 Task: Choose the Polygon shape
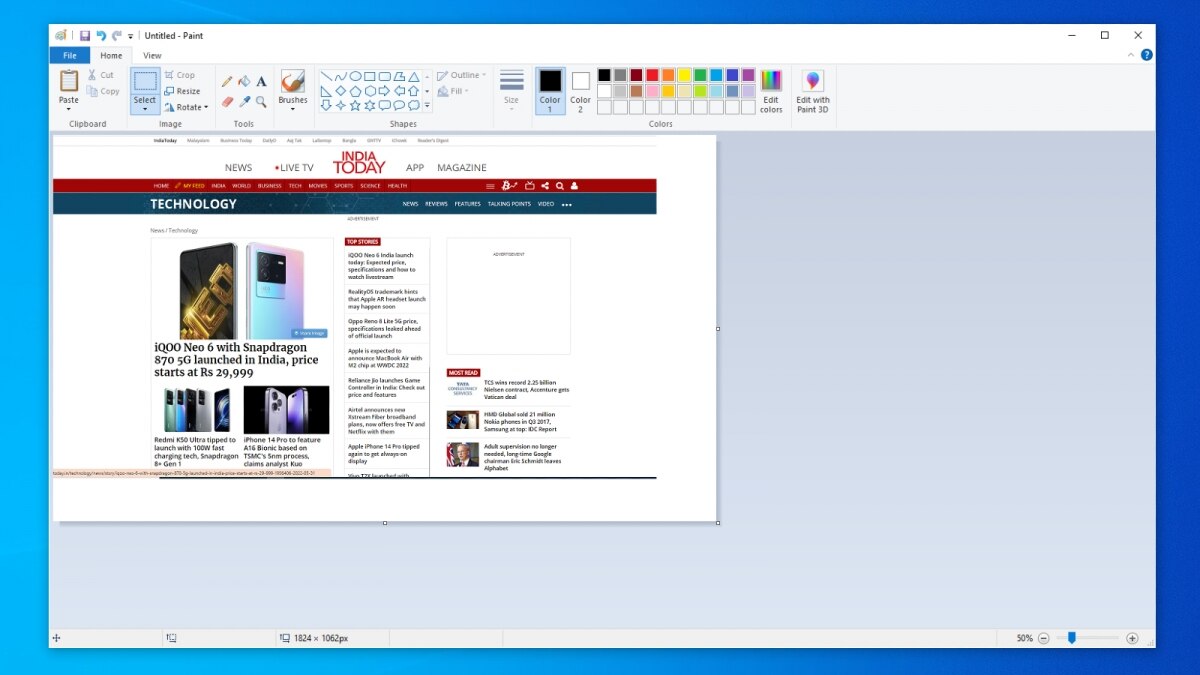399,76
